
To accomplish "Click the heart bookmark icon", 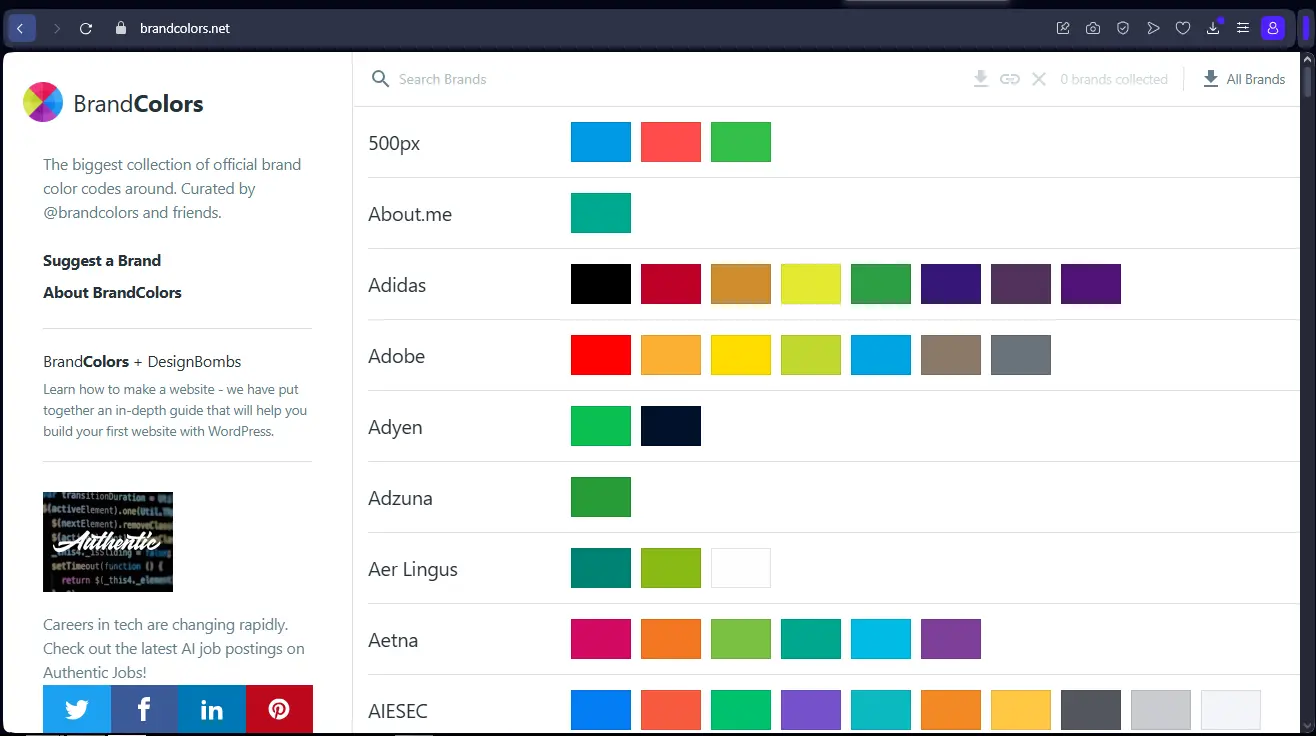I will coord(1183,28).
